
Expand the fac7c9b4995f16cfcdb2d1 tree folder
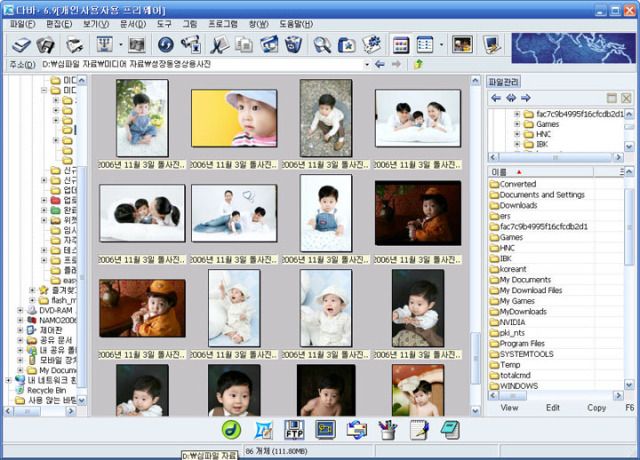[x=517, y=114]
